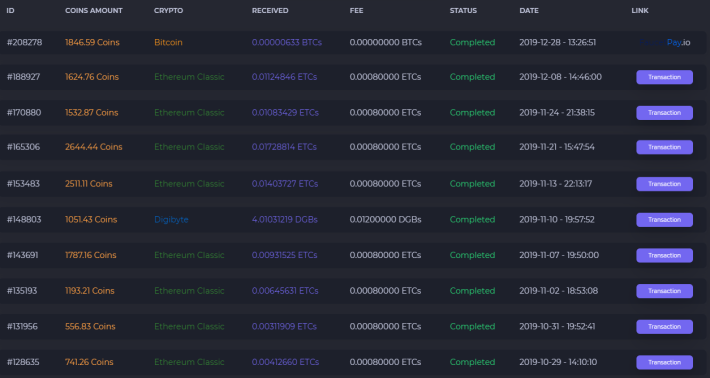Viewport: 710px width, 378px height.
Task: Select ID cell #170880
Action: click(x=24, y=113)
